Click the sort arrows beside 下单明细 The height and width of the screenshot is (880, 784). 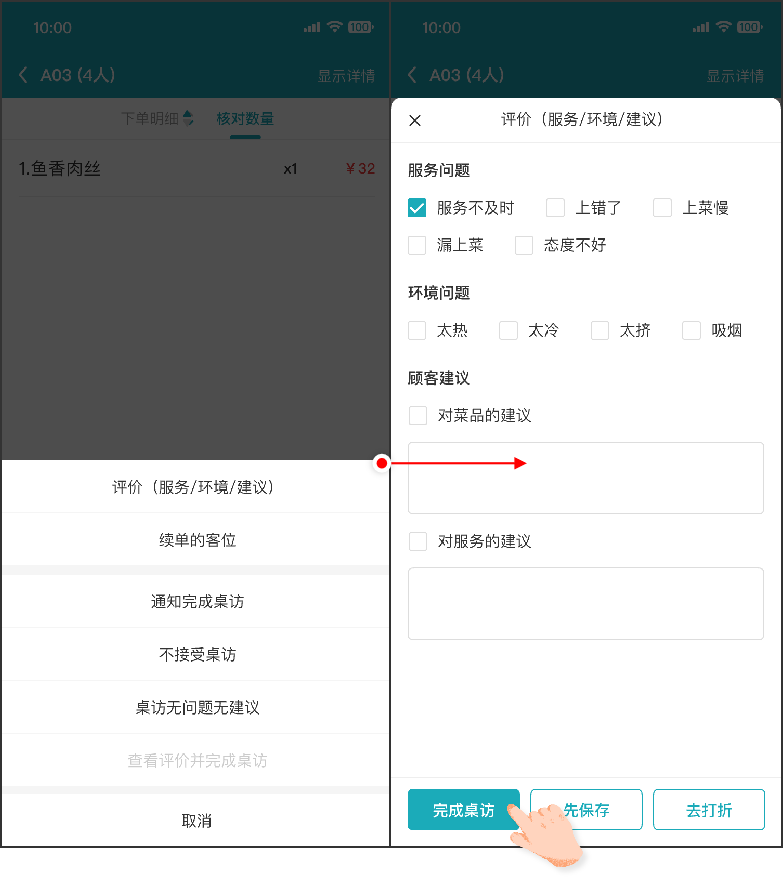pos(189,118)
